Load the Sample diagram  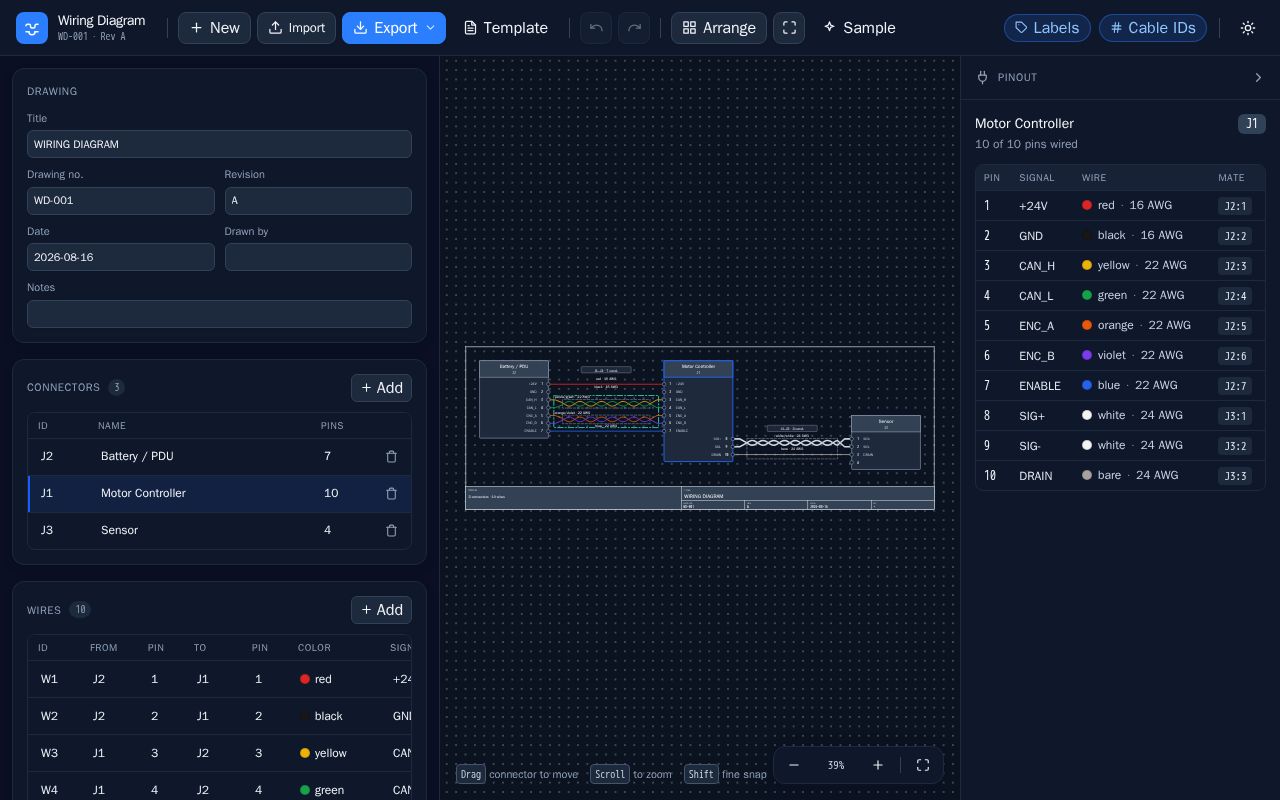tap(859, 28)
